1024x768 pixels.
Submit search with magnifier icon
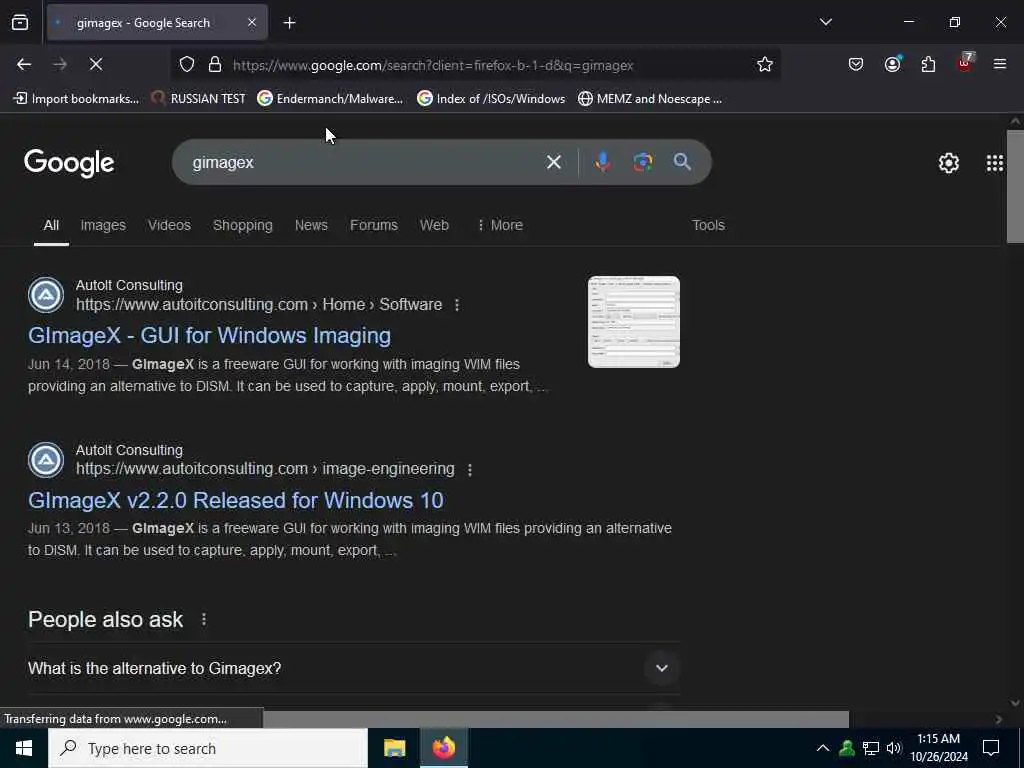(x=682, y=162)
